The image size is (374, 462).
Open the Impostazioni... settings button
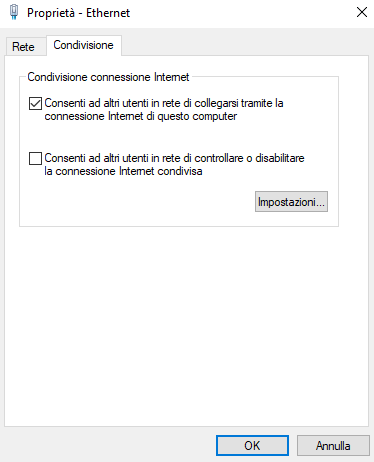(x=291, y=201)
